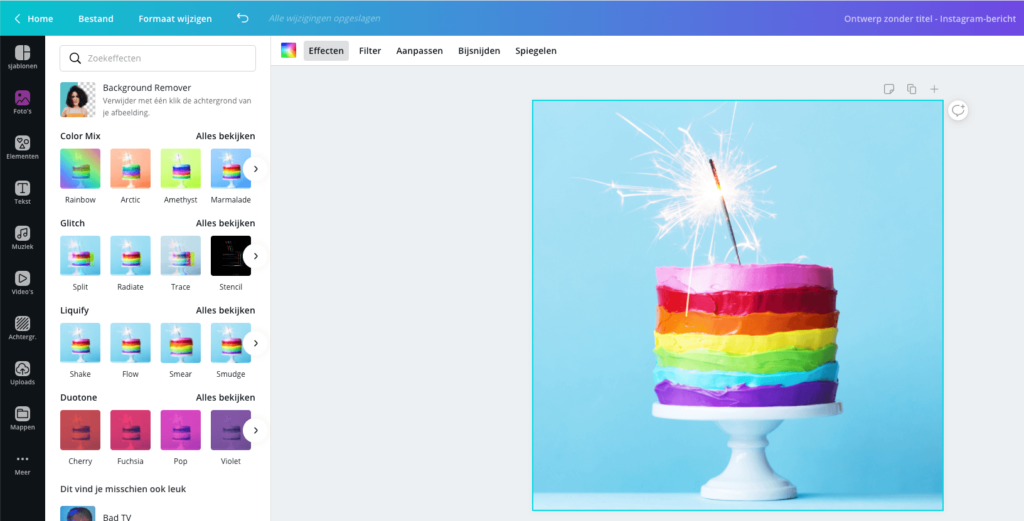This screenshot has width=1024, height=521.
Task: Open the Muziek sidebar icon
Action: point(22,237)
